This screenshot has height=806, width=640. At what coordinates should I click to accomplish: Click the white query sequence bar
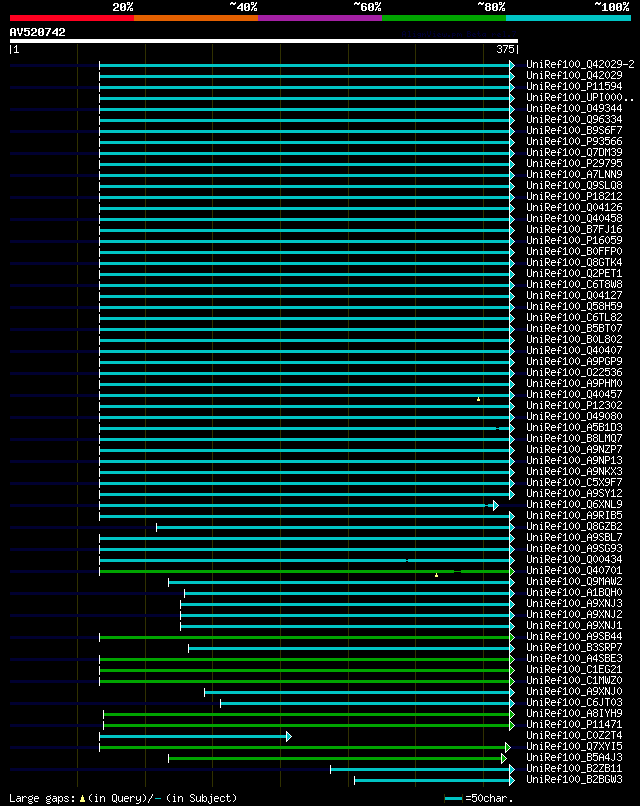click(264, 41)
